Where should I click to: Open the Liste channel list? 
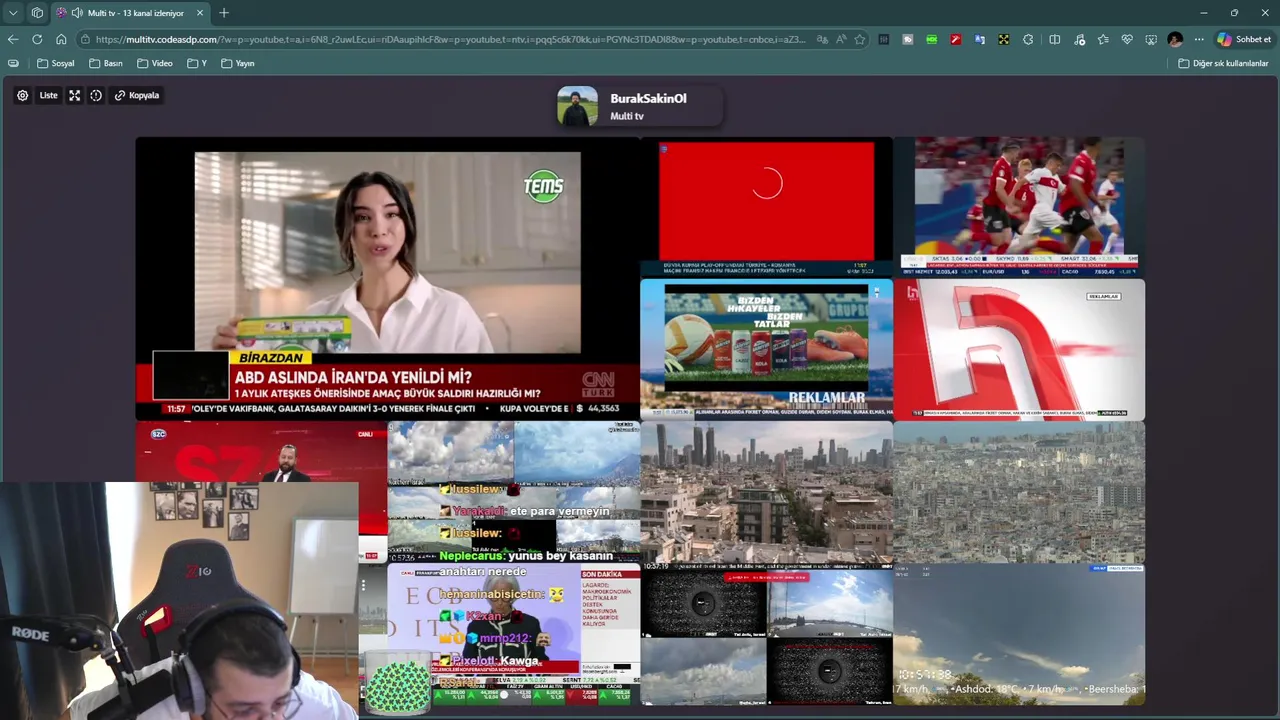pyautogui.click(x=48, y=95)
